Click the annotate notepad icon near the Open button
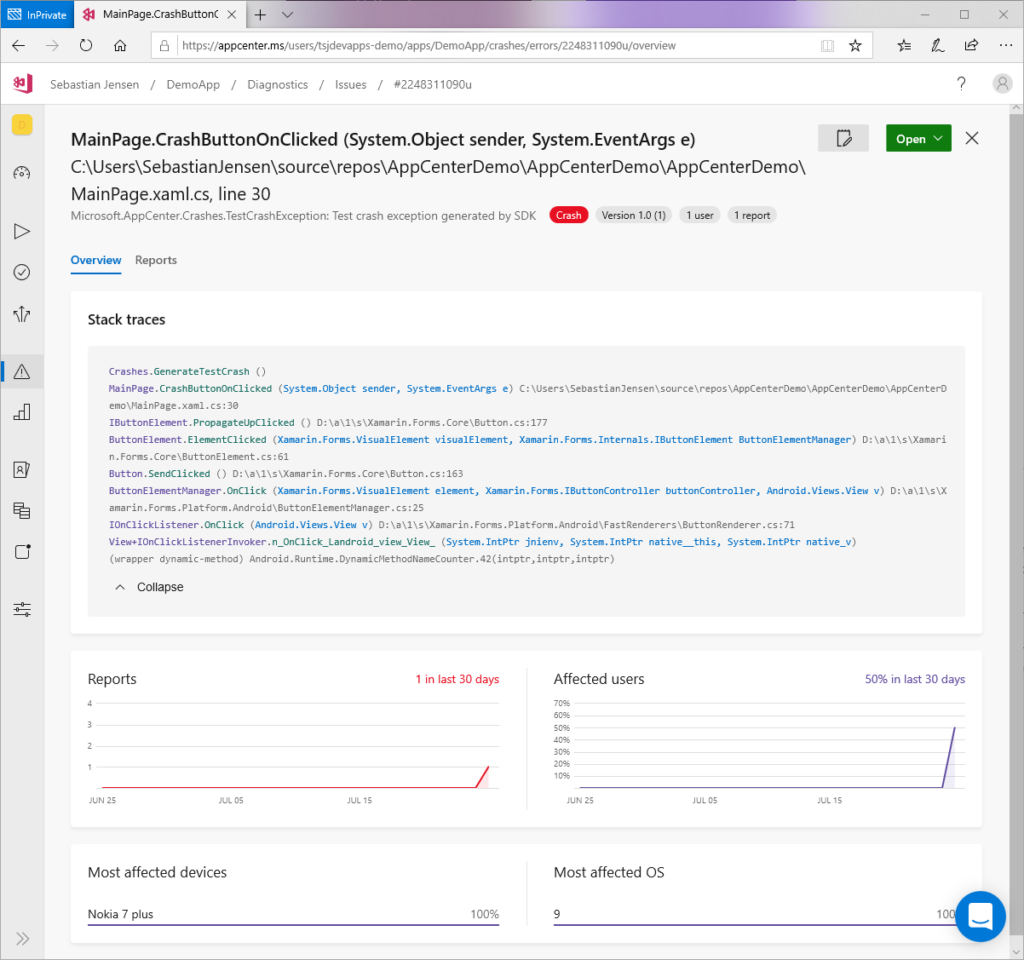This screenshot has height=960, width=1024. (x=843, y=138)
